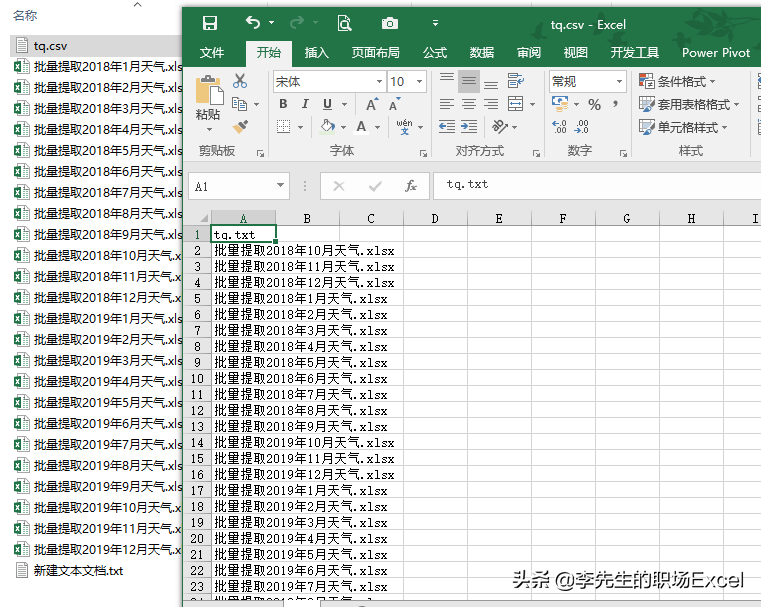Select row 10 header

pos(197,378)
